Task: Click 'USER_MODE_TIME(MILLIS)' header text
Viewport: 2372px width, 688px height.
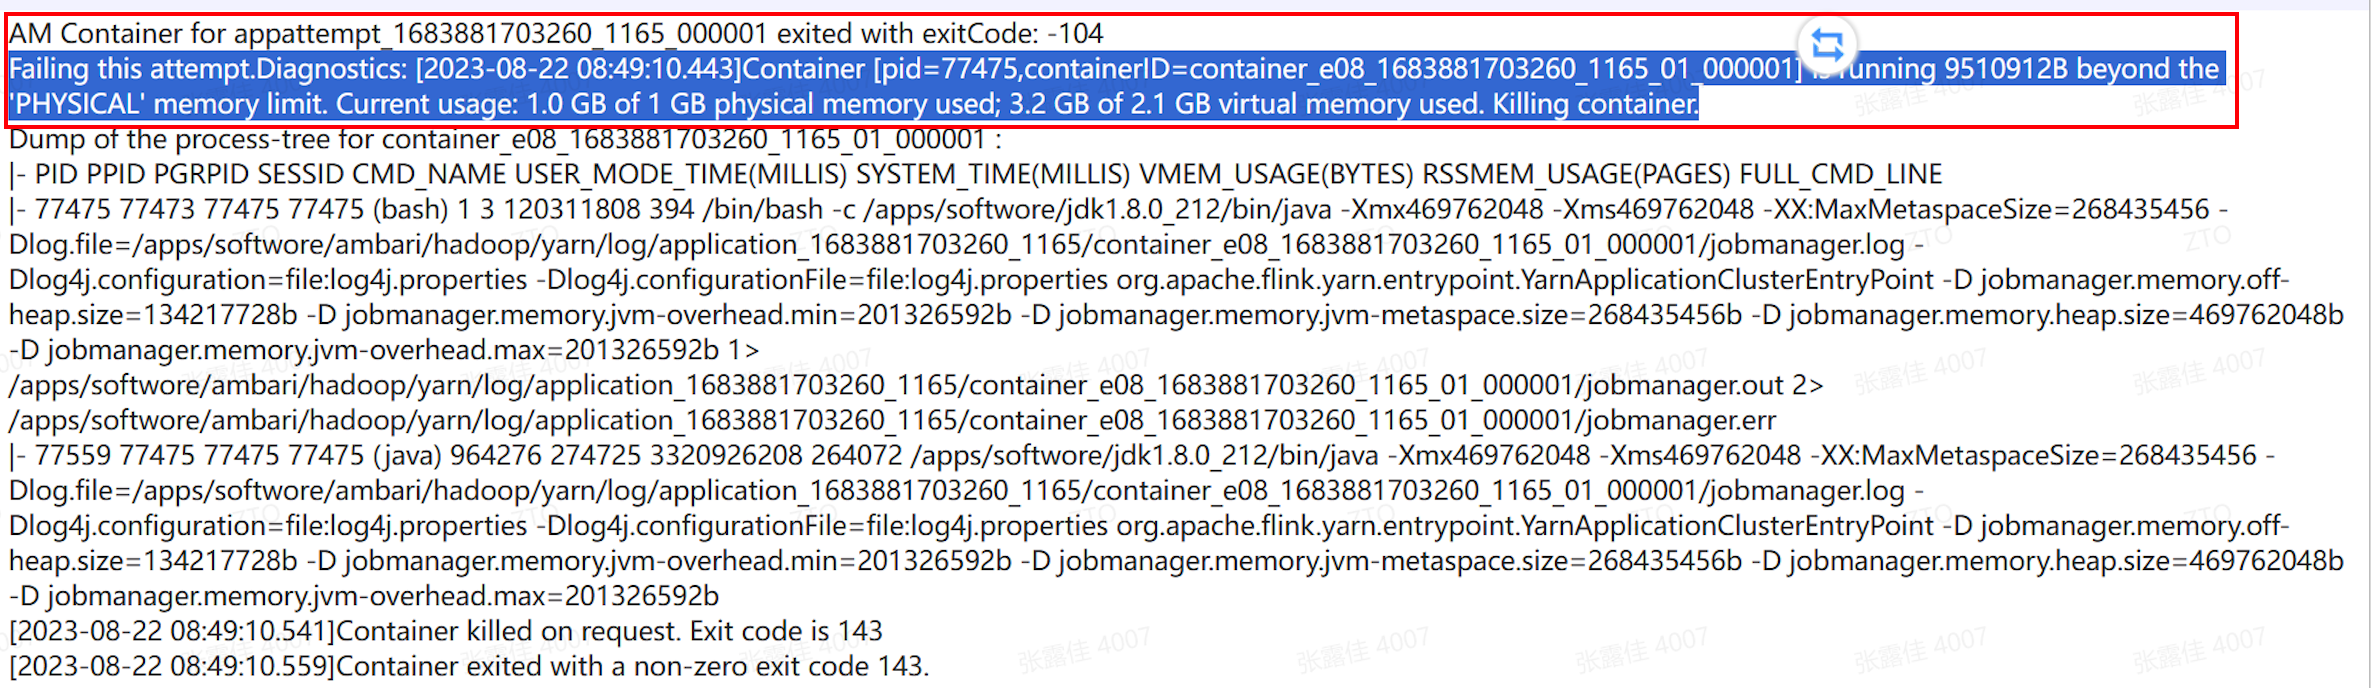Action: coord(681,174)
